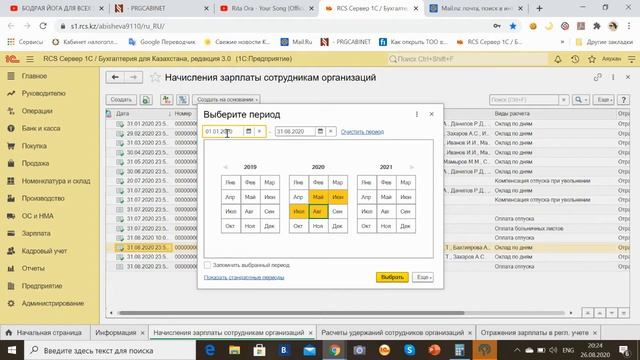Screen dimensions: 640x360
Task: Enable Запомнить выбранный период checkbox
Action: (207, 265)
